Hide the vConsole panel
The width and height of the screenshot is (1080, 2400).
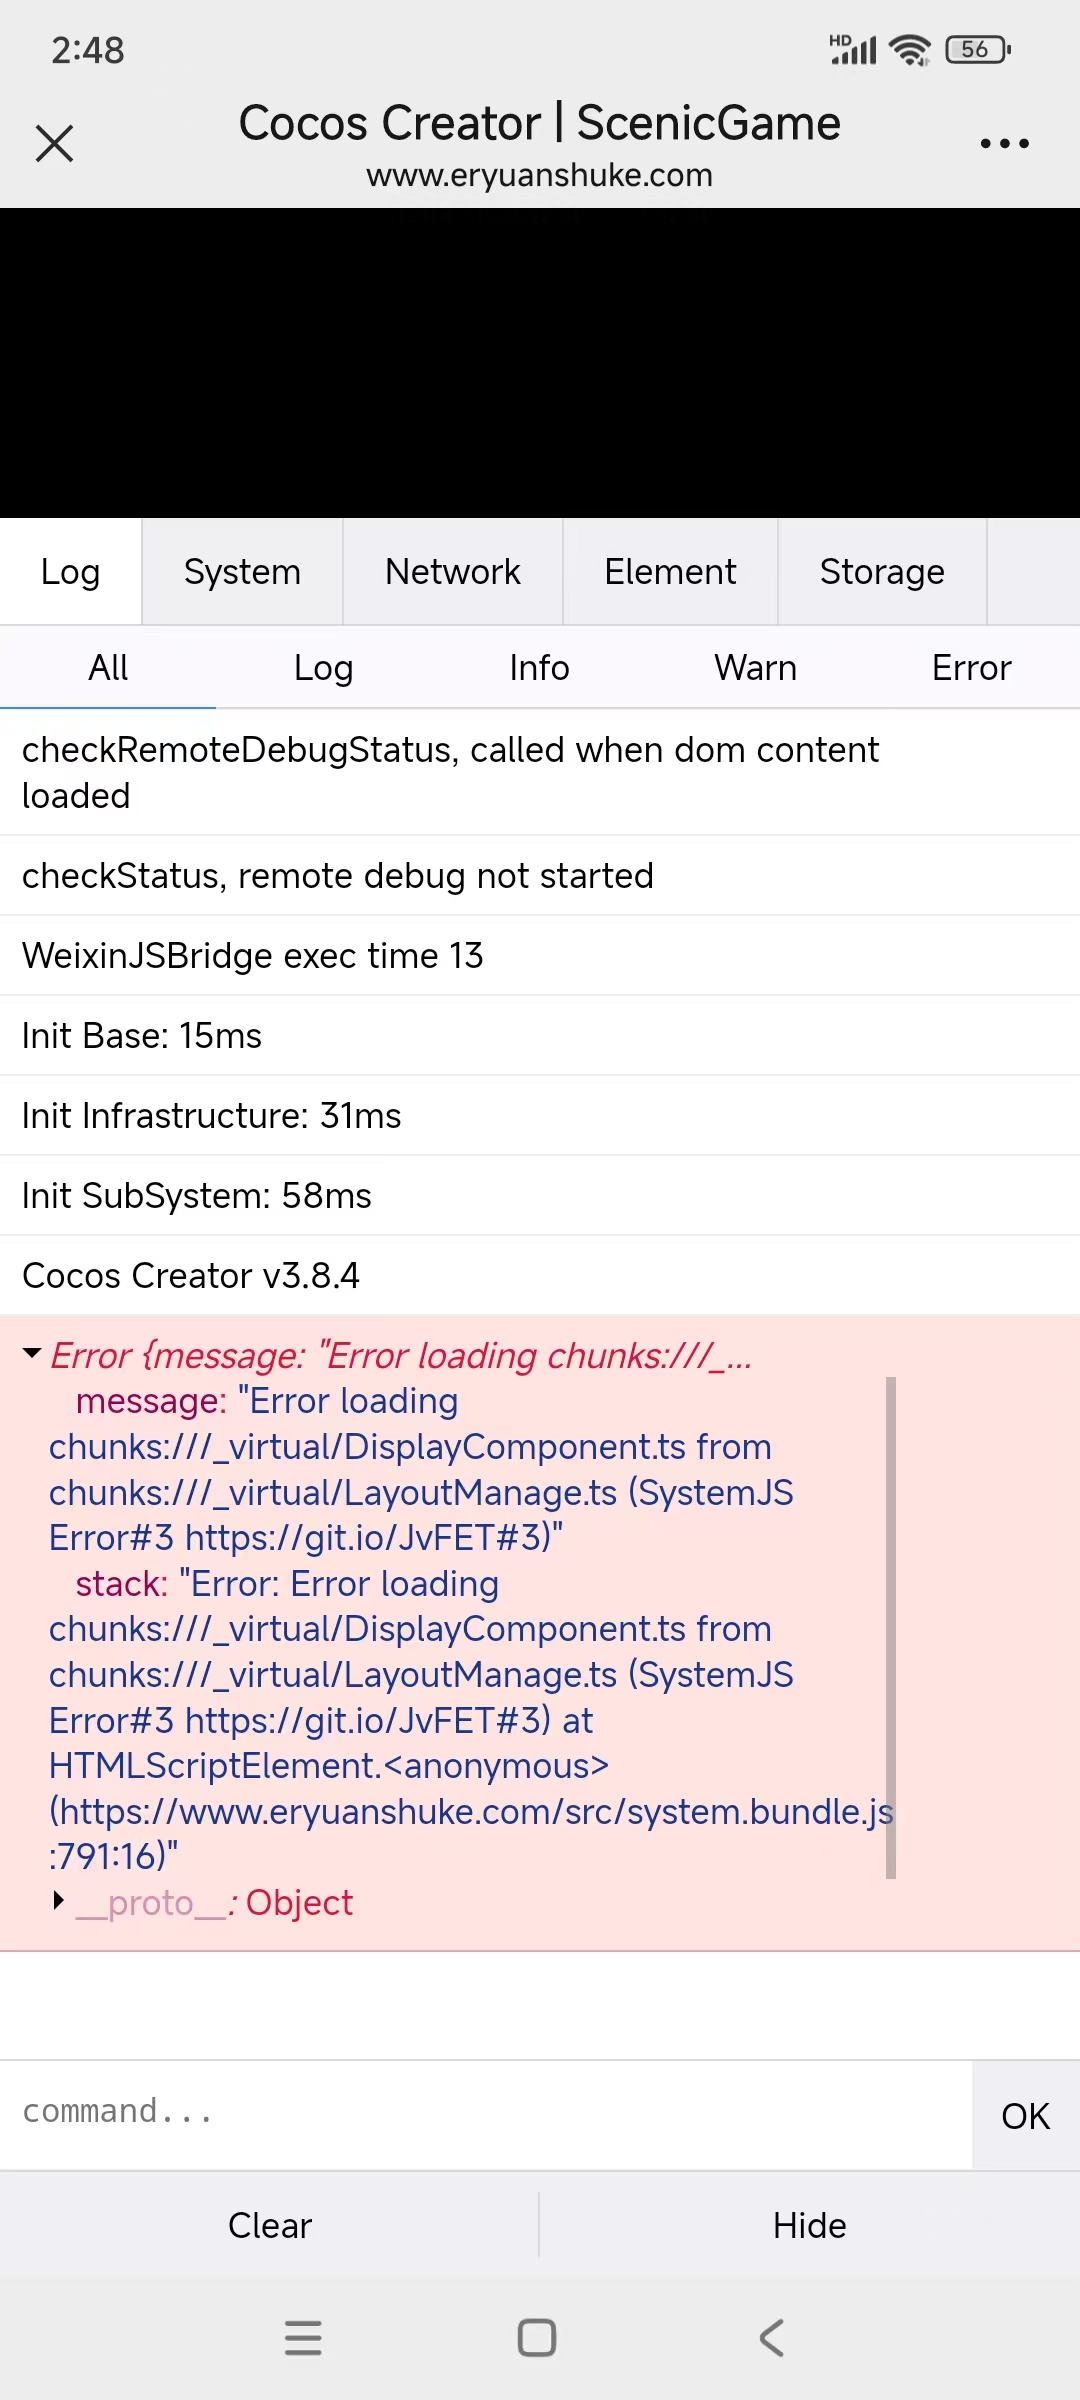pyautogui.click(x=809, y=2225)
